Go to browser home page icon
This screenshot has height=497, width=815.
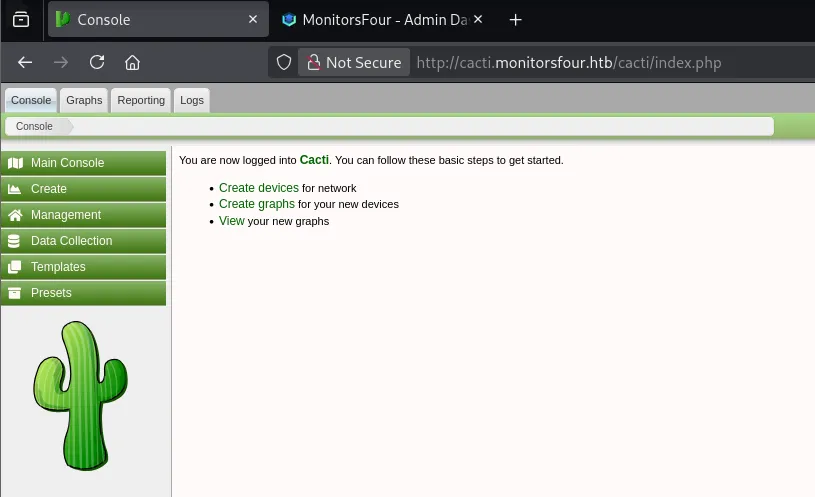[132, 62]
